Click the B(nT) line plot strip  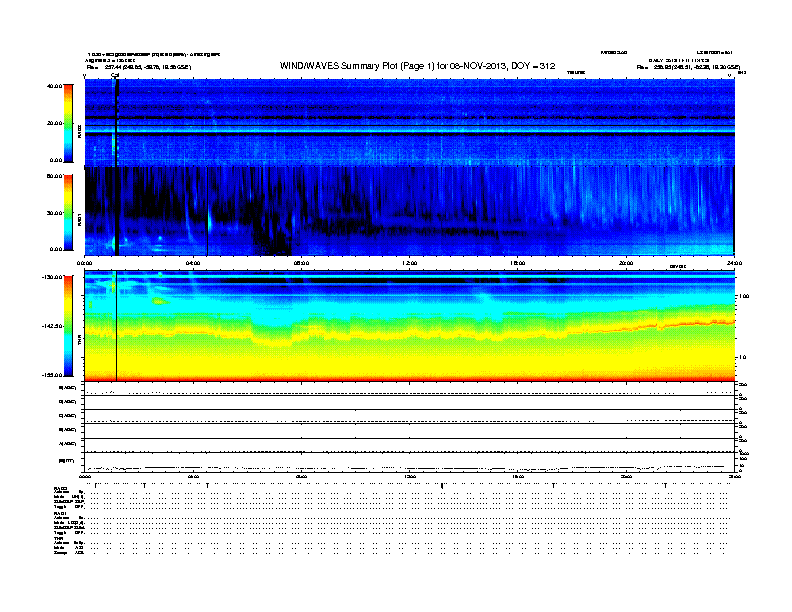(x=410, y=462)
